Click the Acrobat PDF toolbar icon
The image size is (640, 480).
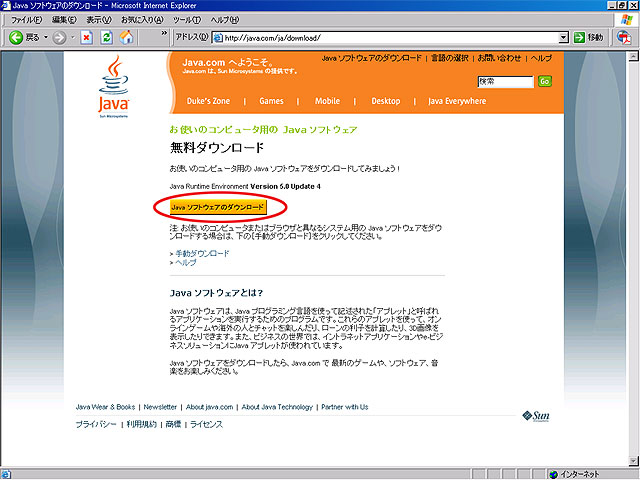pos(624,38)
